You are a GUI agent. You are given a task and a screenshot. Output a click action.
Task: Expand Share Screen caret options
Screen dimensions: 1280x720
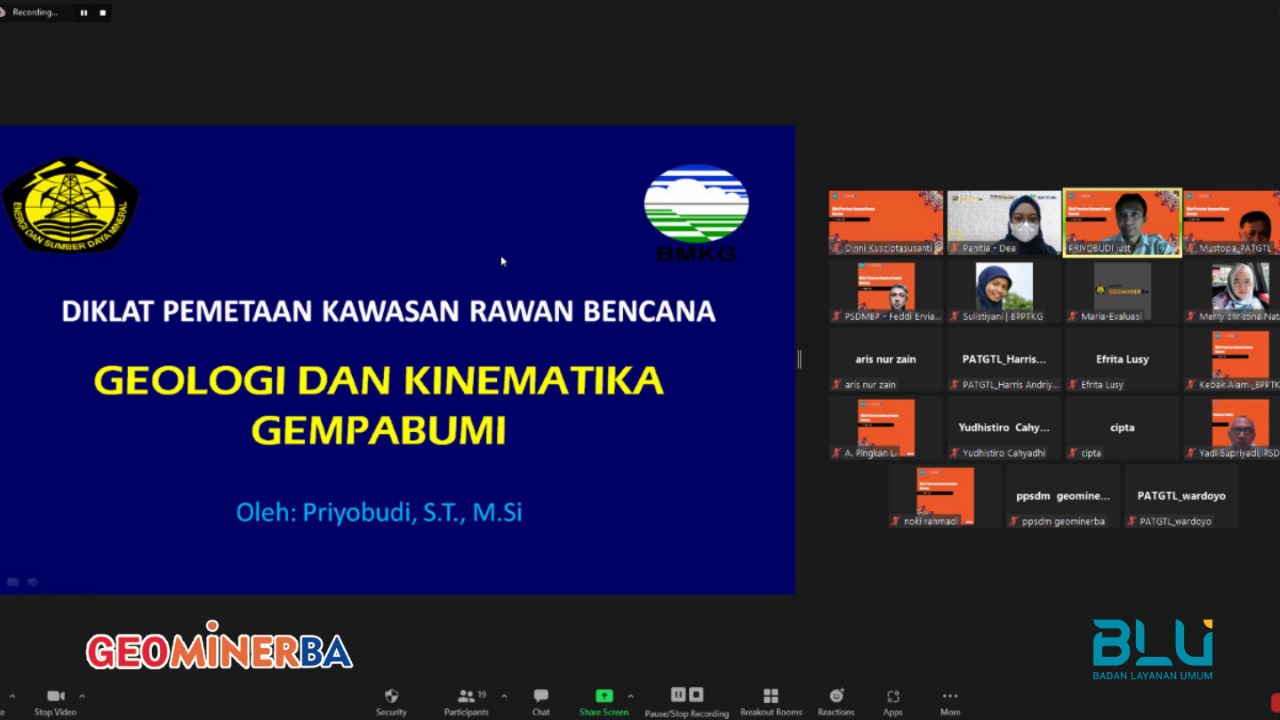point(630,696)
